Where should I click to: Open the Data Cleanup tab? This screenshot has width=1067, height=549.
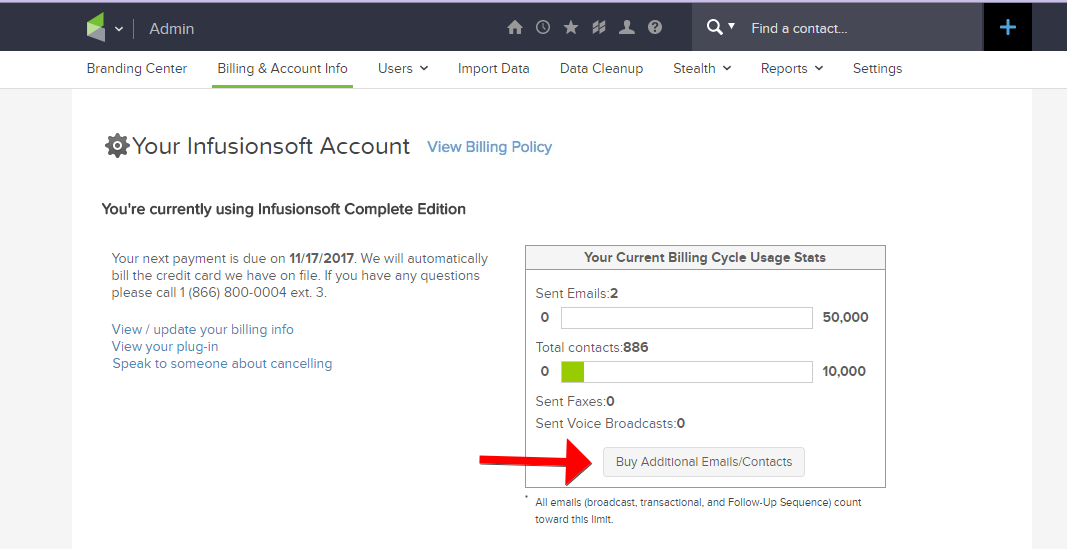coord(601,68)
